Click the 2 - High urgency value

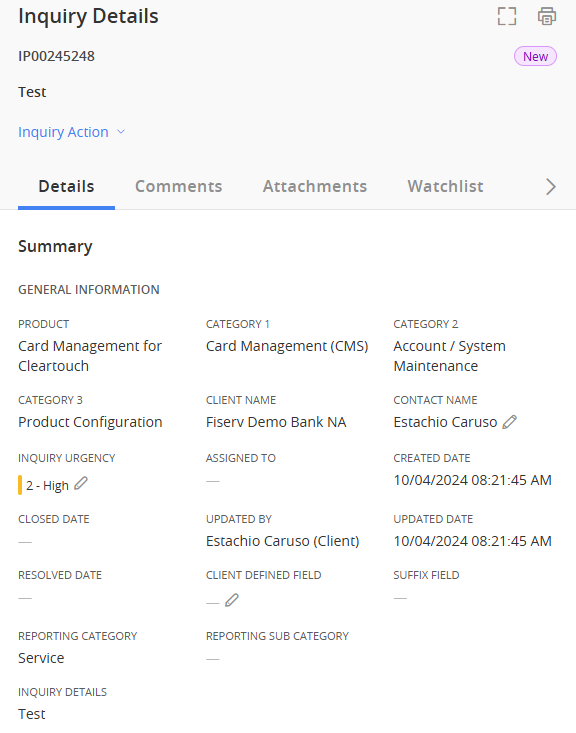48,486
